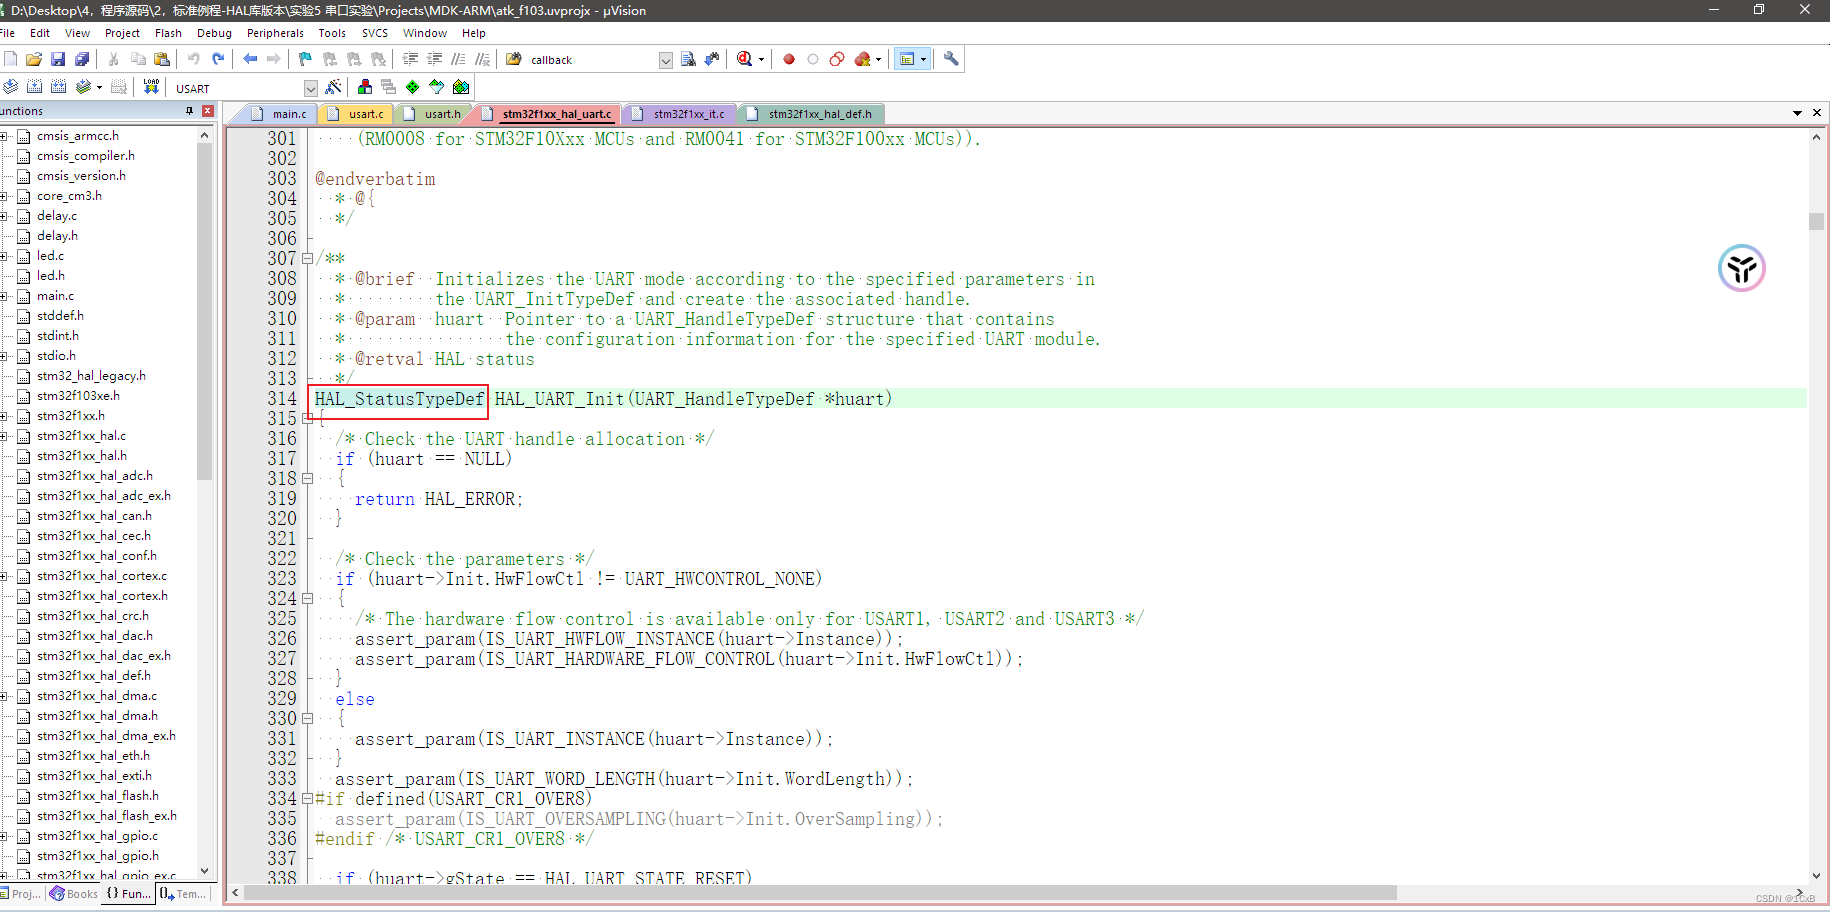This screenshot has width=1830, height=912.
Task: Collapse the comment block at line 307
Action: click(307, 258)
